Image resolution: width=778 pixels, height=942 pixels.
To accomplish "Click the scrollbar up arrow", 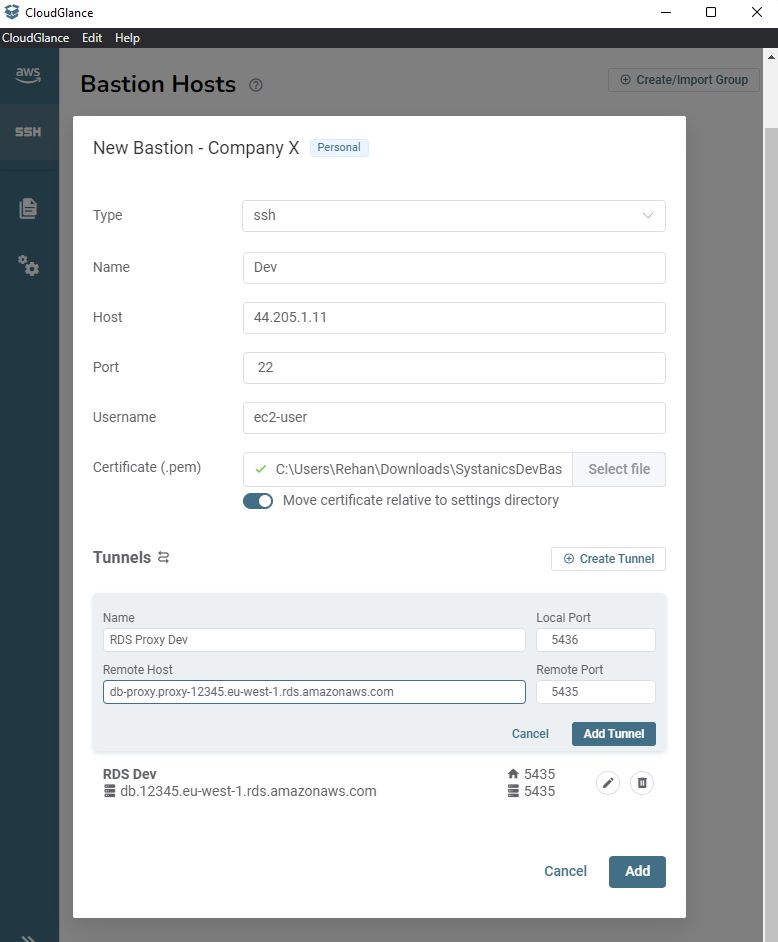I will [771, 58].
